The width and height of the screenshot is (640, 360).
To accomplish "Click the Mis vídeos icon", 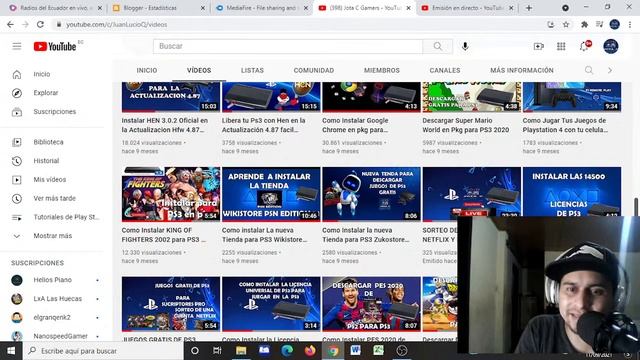I will (x=17, y=180).
